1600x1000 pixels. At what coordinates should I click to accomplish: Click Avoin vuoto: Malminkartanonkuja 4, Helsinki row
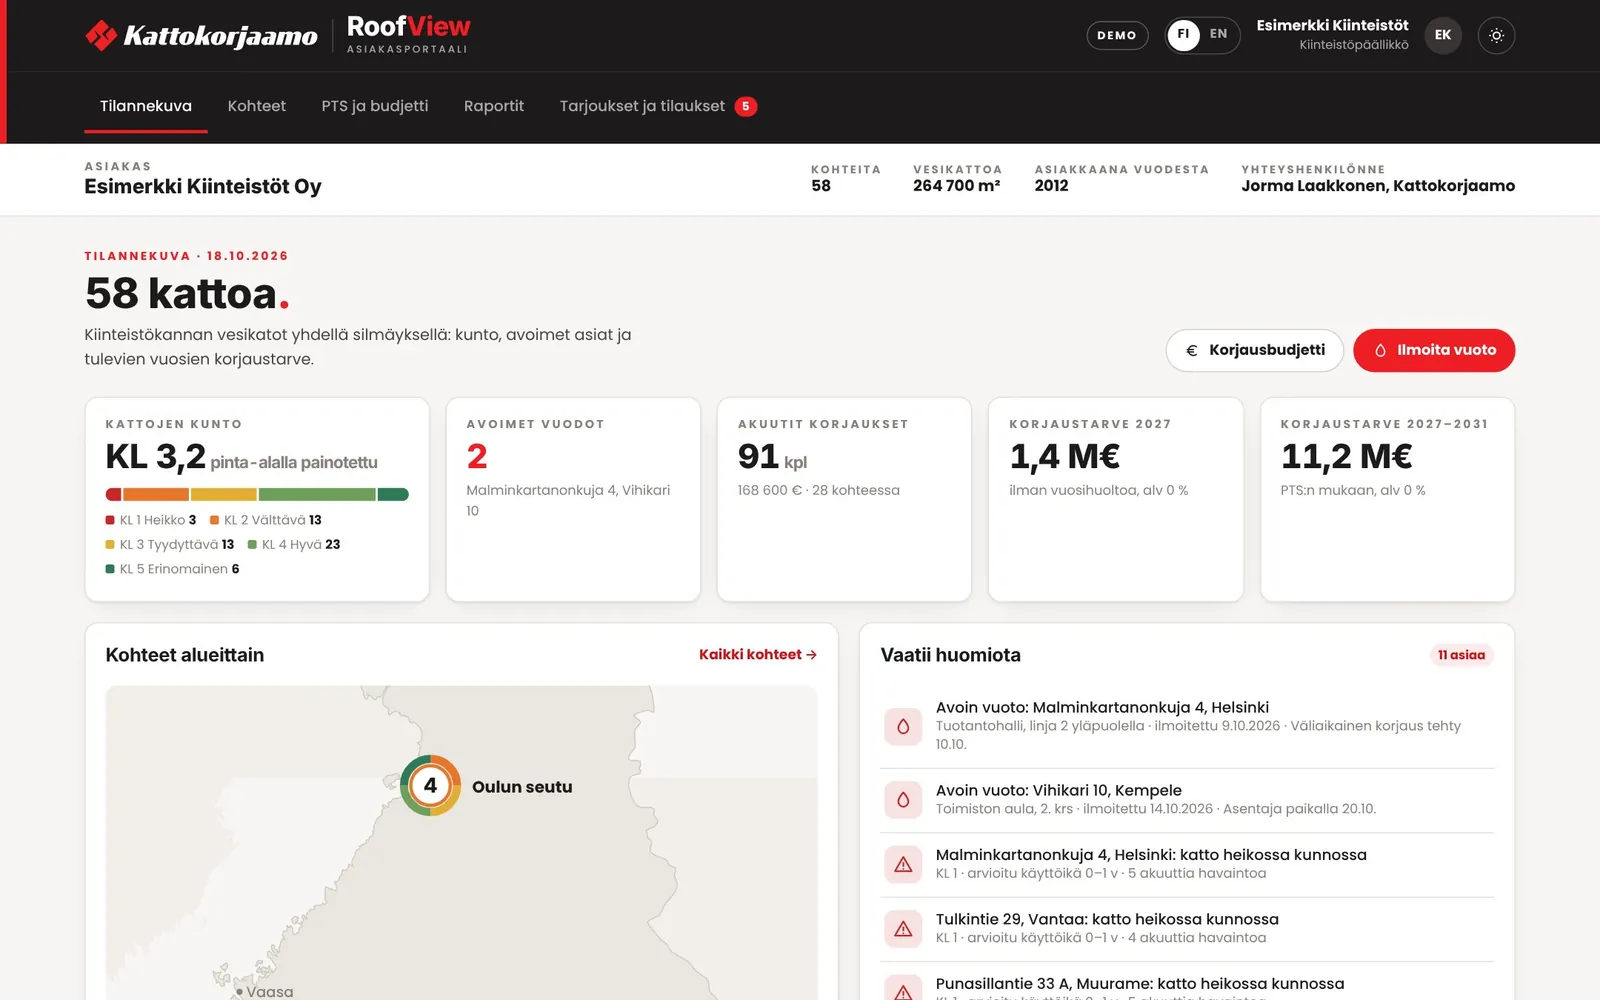tap(1187, 726)
